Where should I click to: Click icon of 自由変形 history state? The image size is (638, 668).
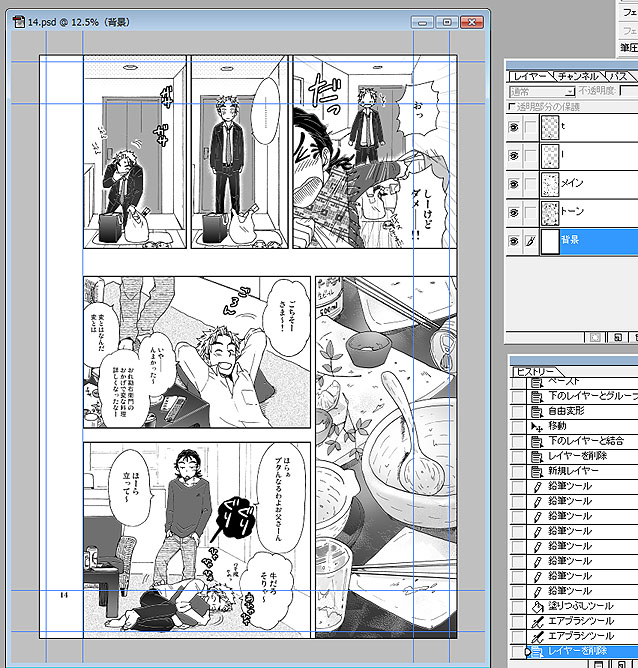pos(537,412)
